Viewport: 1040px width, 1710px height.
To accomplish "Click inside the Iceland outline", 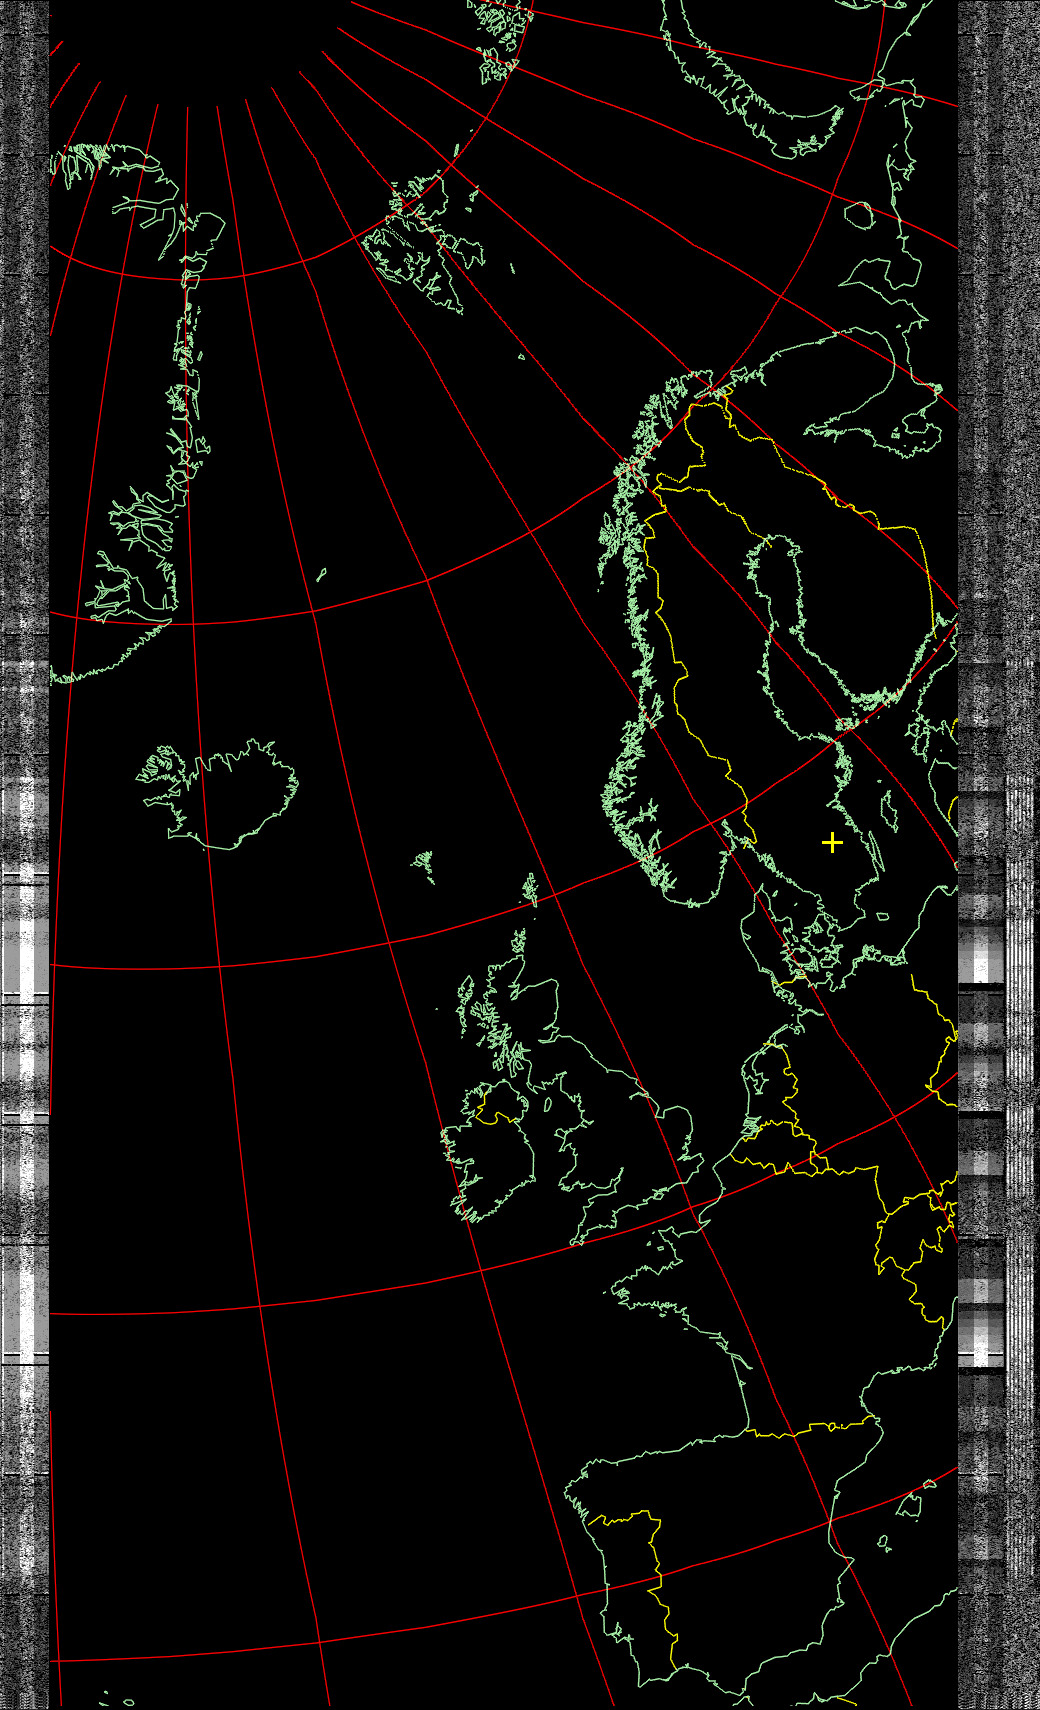I will [x=225, y=795].
